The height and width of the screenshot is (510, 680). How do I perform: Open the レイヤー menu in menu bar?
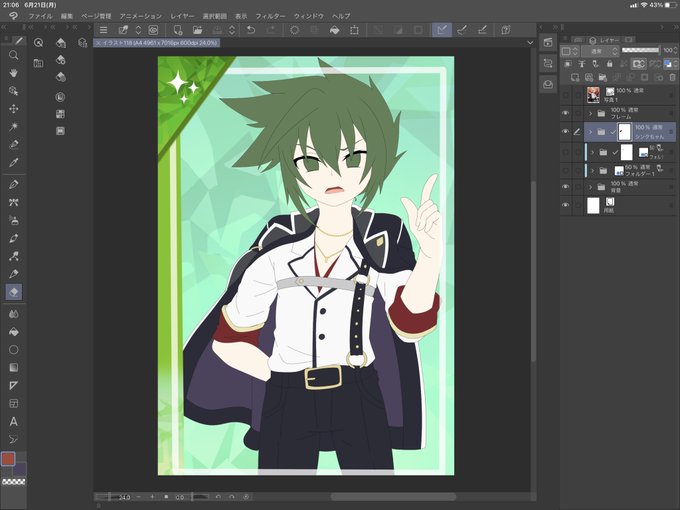182,16
